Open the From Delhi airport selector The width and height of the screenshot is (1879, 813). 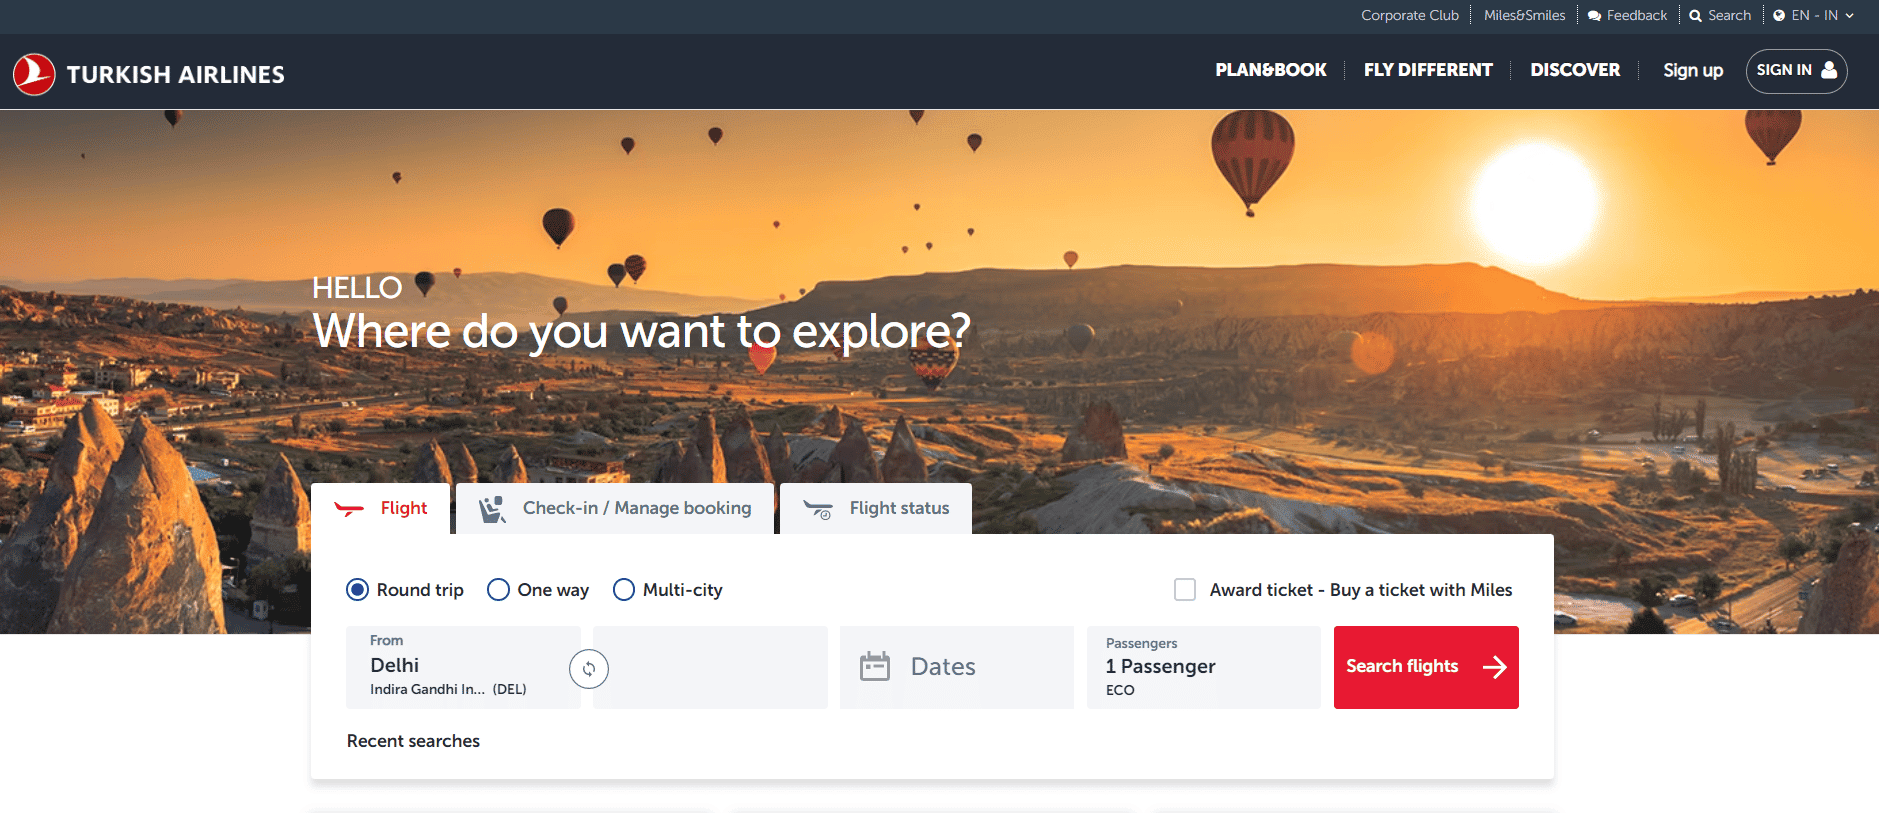tap(463, 668)
